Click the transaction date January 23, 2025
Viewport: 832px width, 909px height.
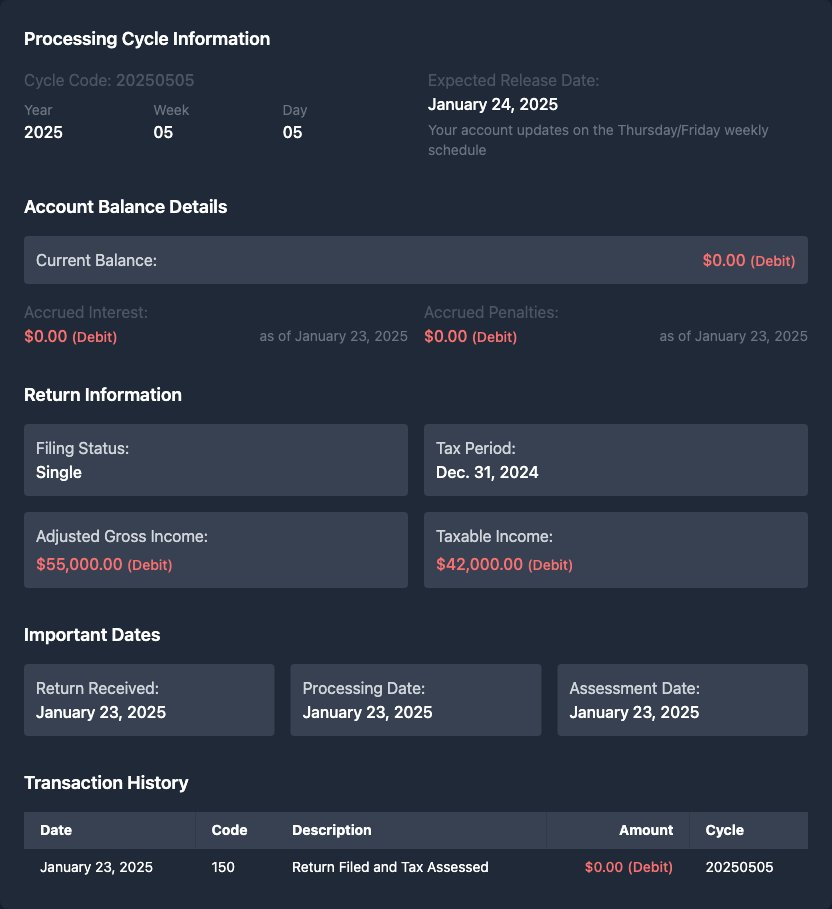[x=96, y=867]
